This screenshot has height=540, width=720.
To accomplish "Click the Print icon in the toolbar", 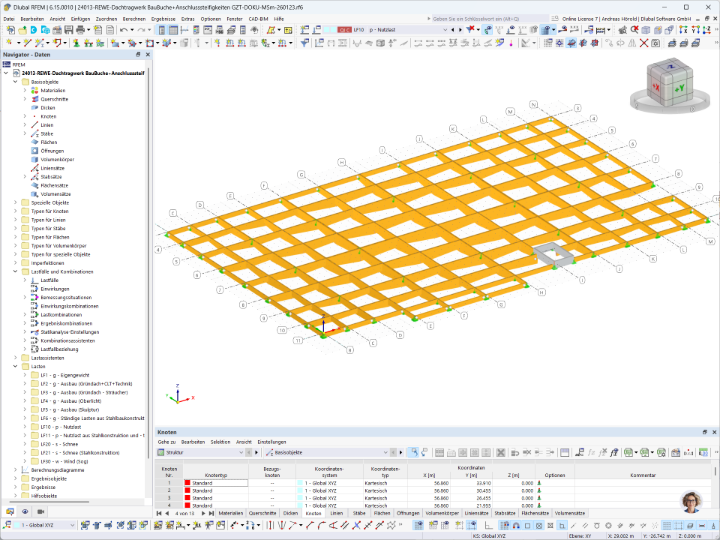I will (x=80, y=30).
